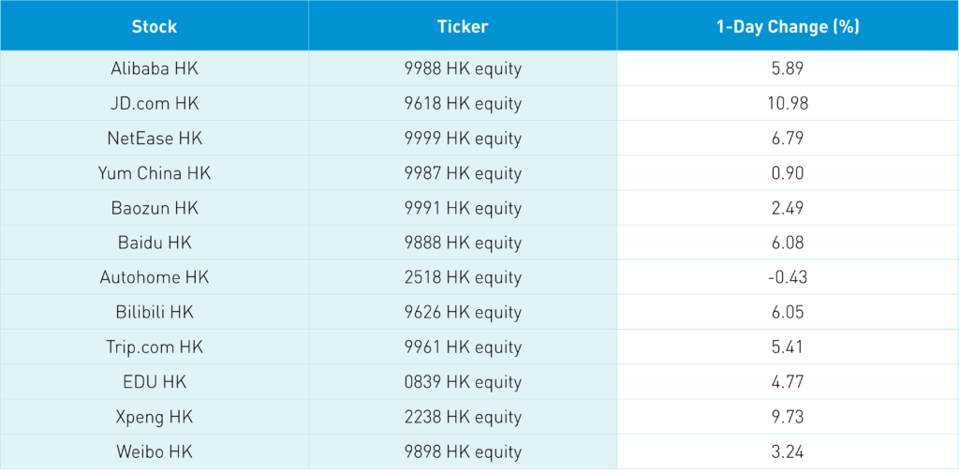
Task: Click the Autohome HK stock name
Action: point(154,277)
